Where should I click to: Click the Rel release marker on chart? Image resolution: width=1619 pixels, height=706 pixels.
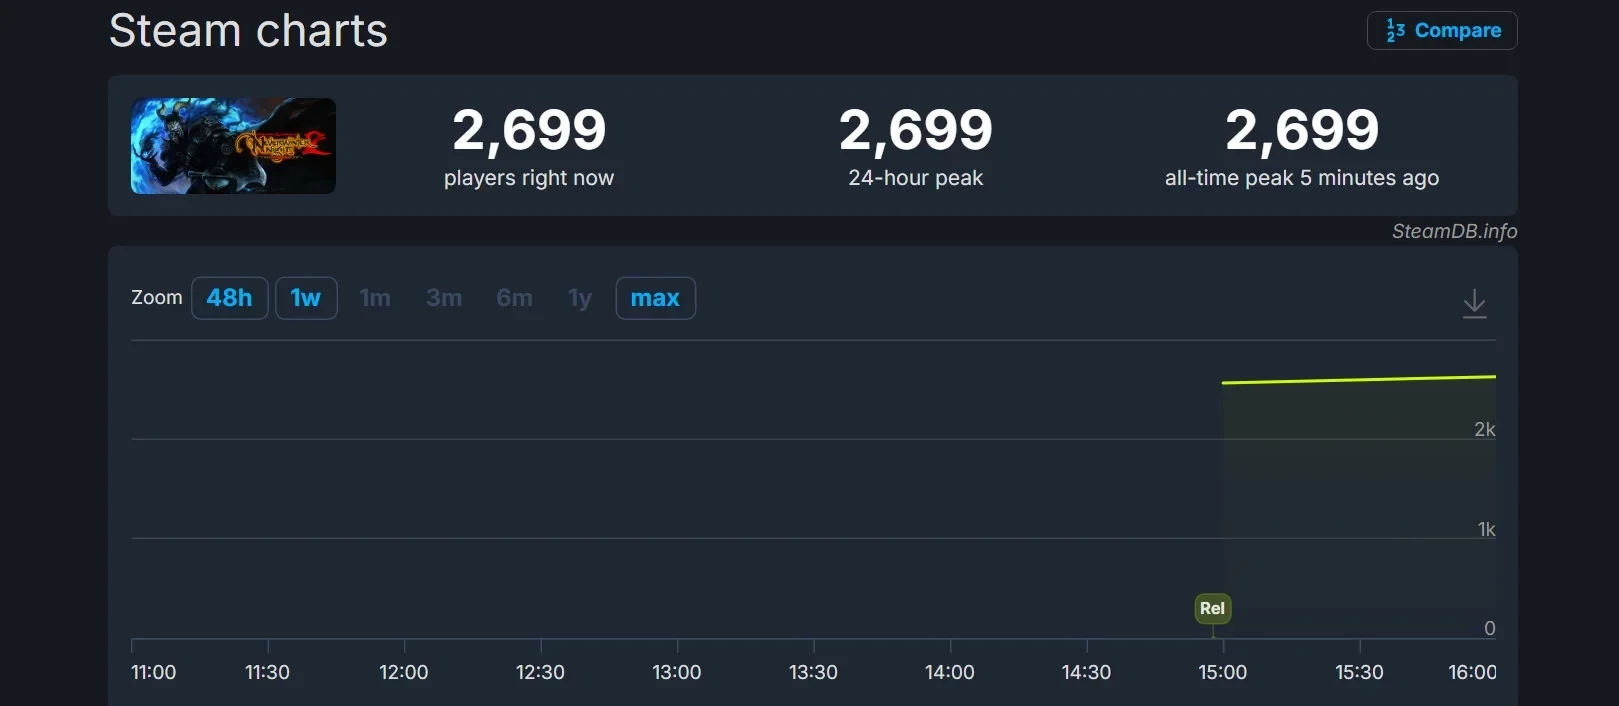tap(1212, 608)
